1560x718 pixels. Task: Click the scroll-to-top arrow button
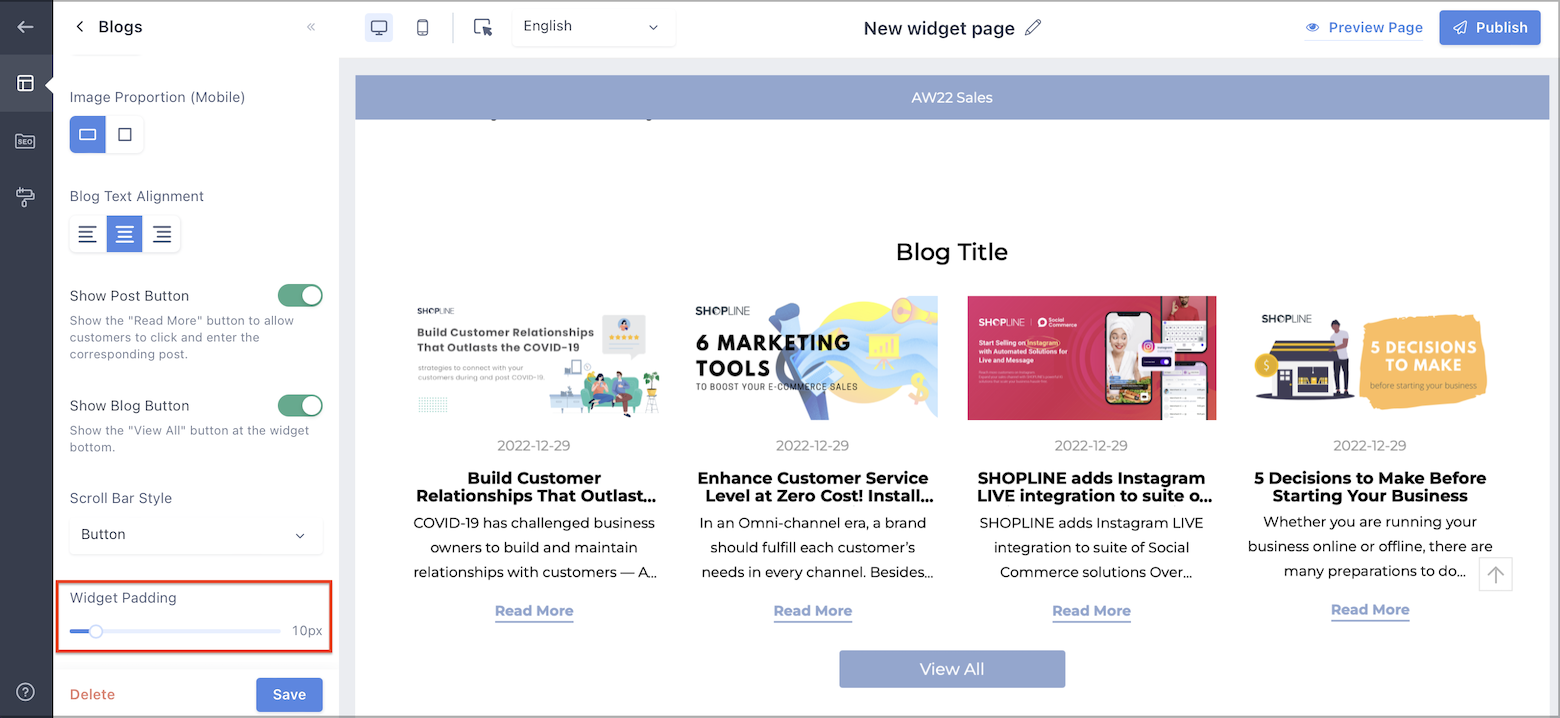pos(1495,574)
